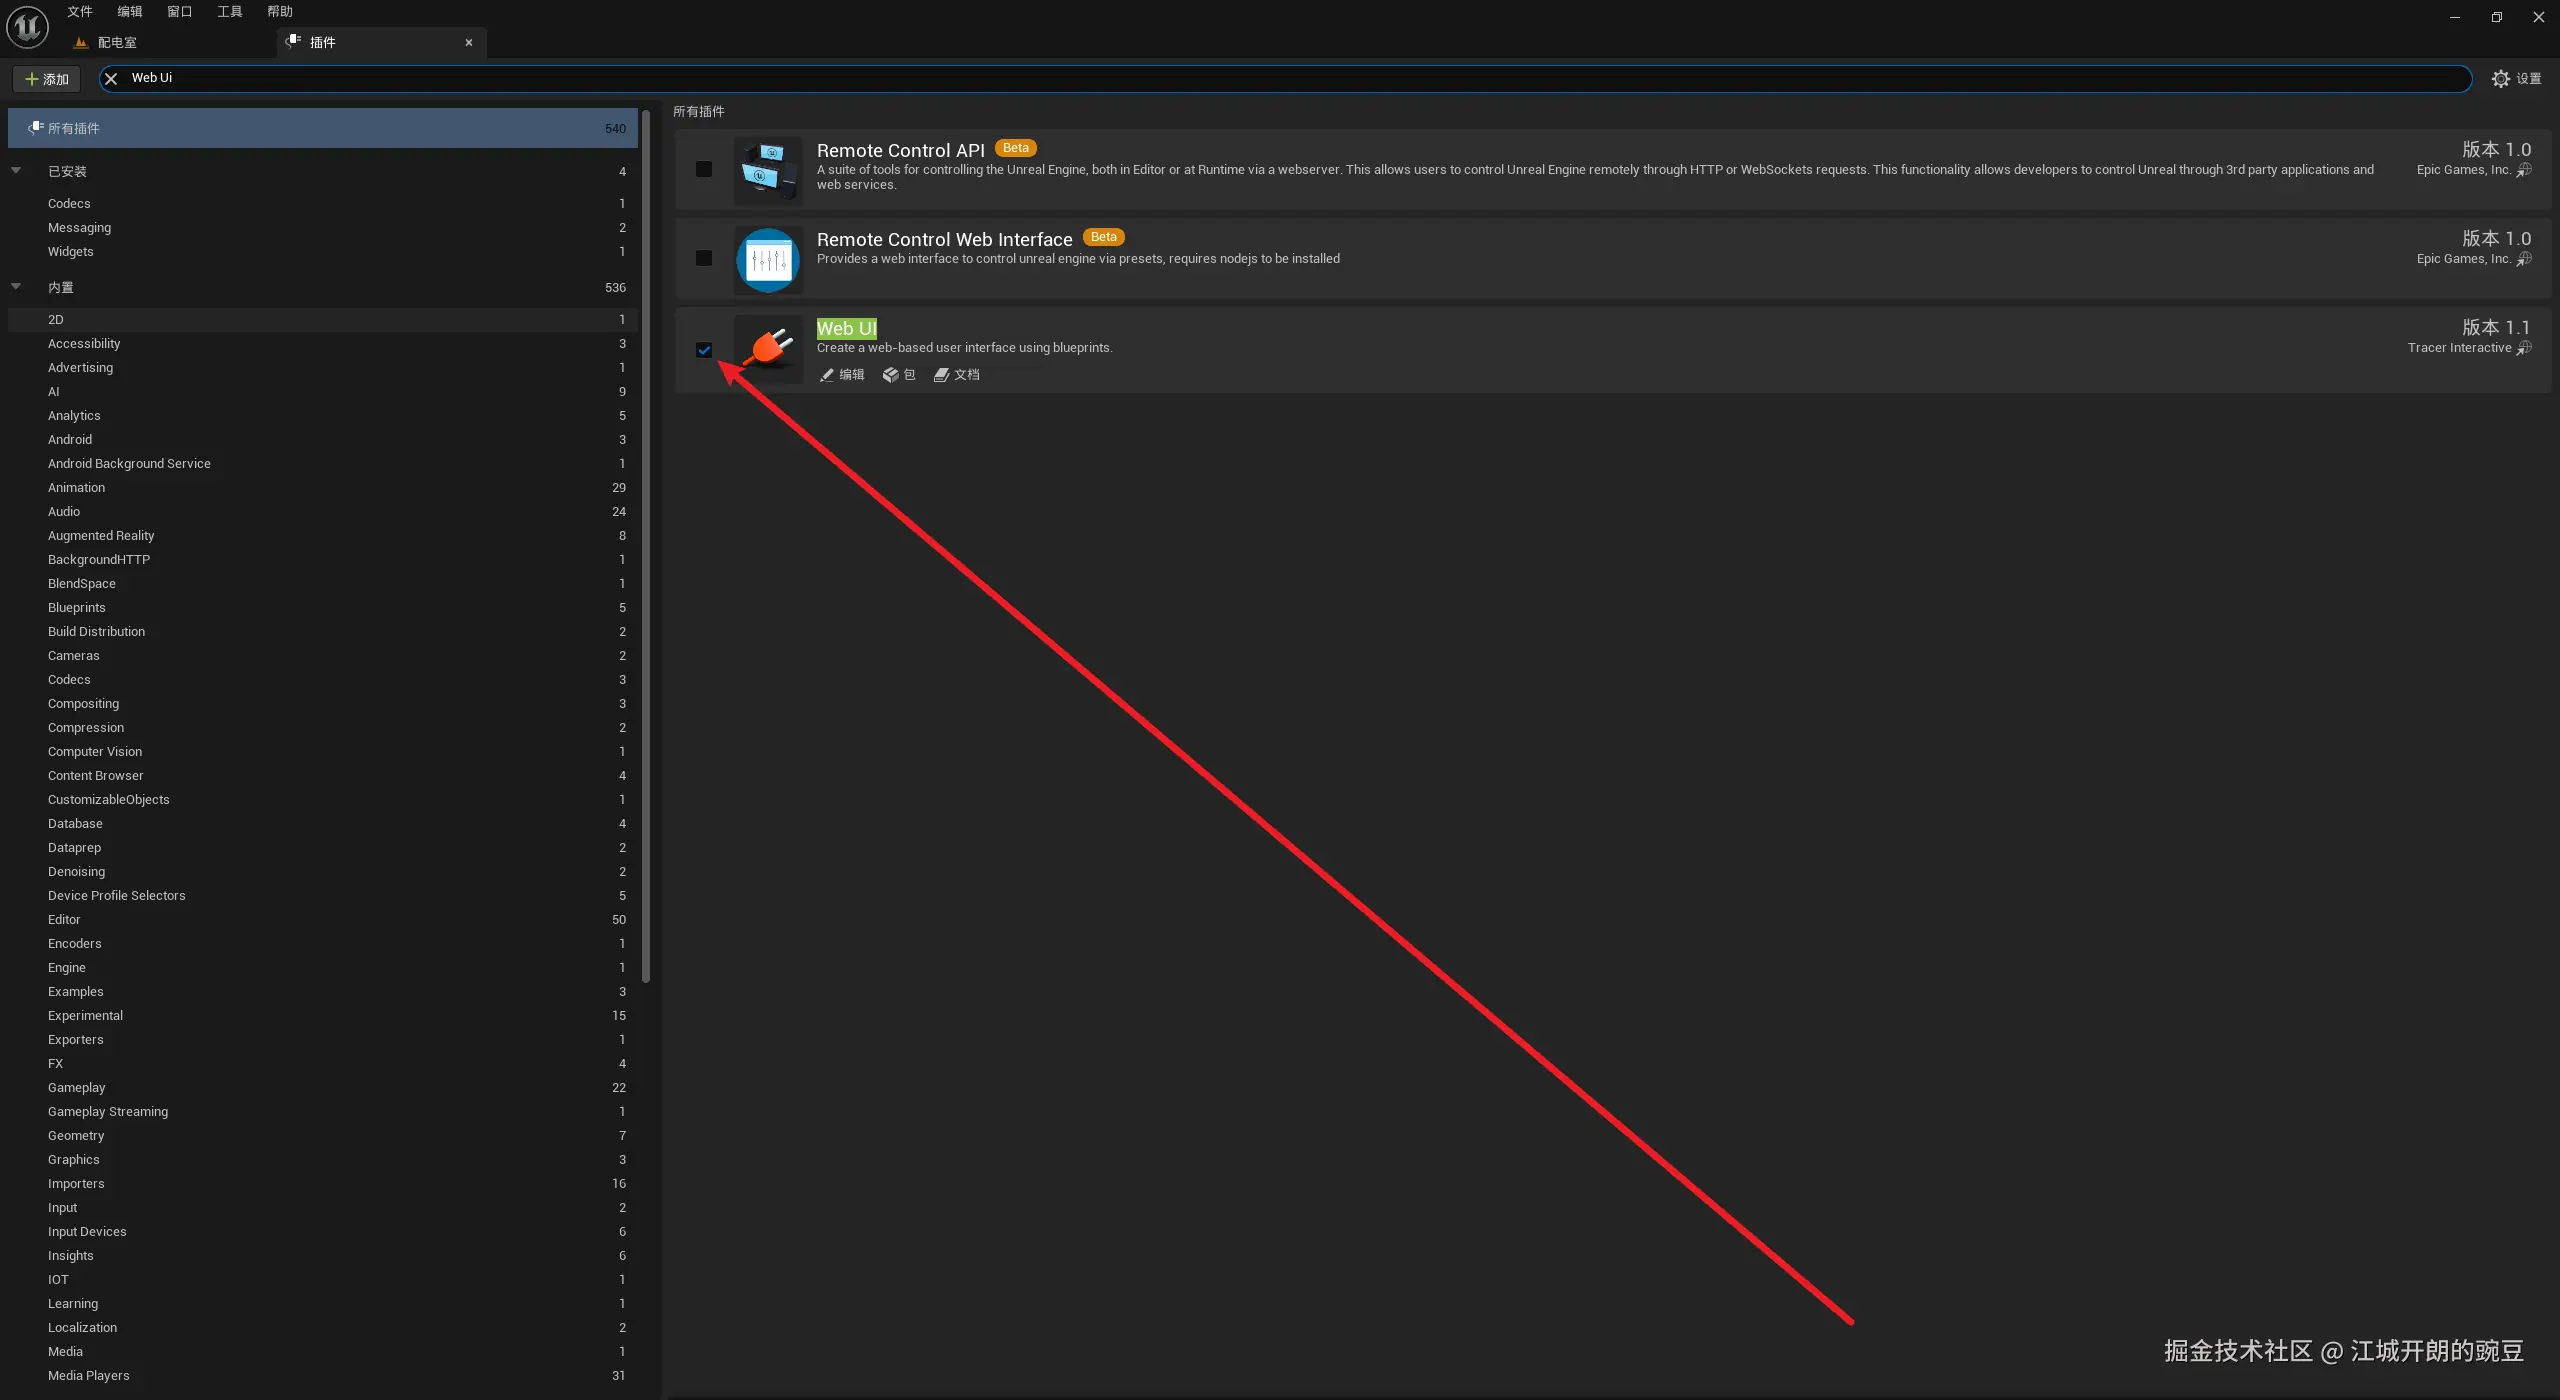Open settings gear icon at top right
Image resolution: width=2560 pixels, height=1400 pixels.
click(2500, 79)
